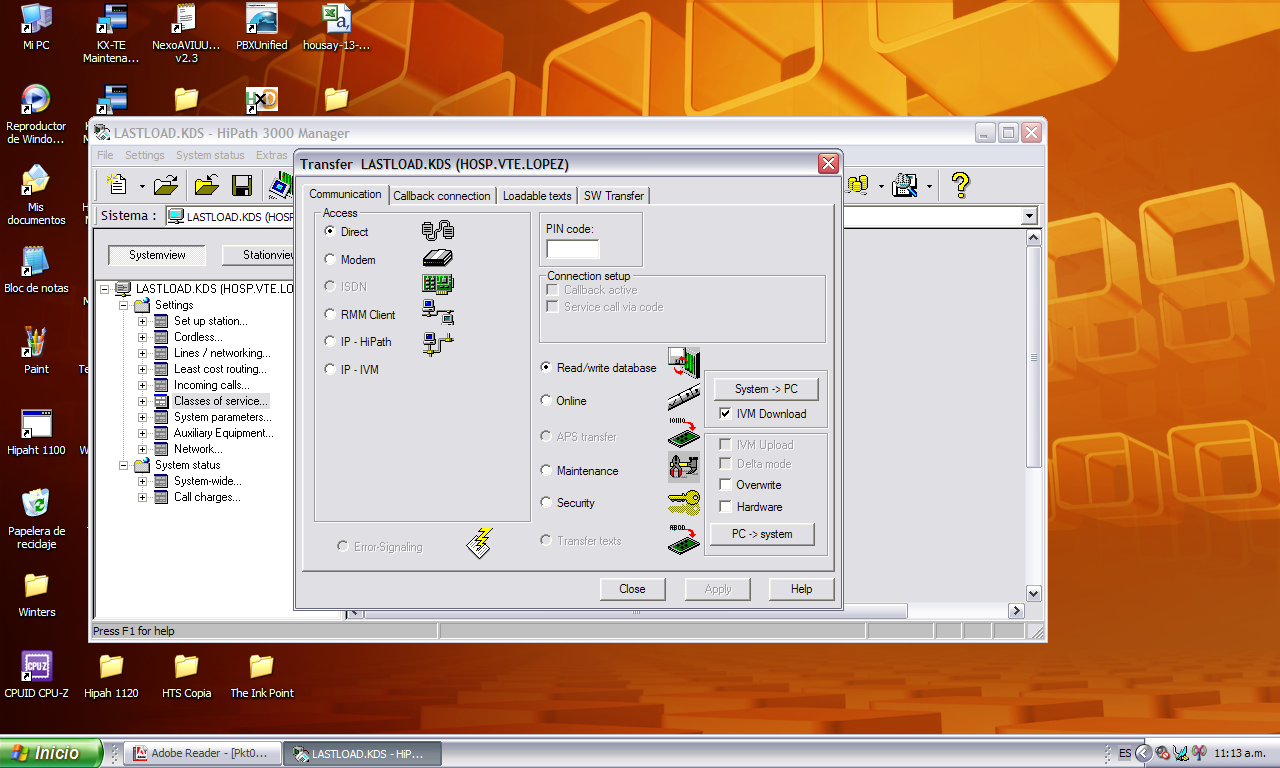Select the Paint desktop shortcut

tap(36, 350)
